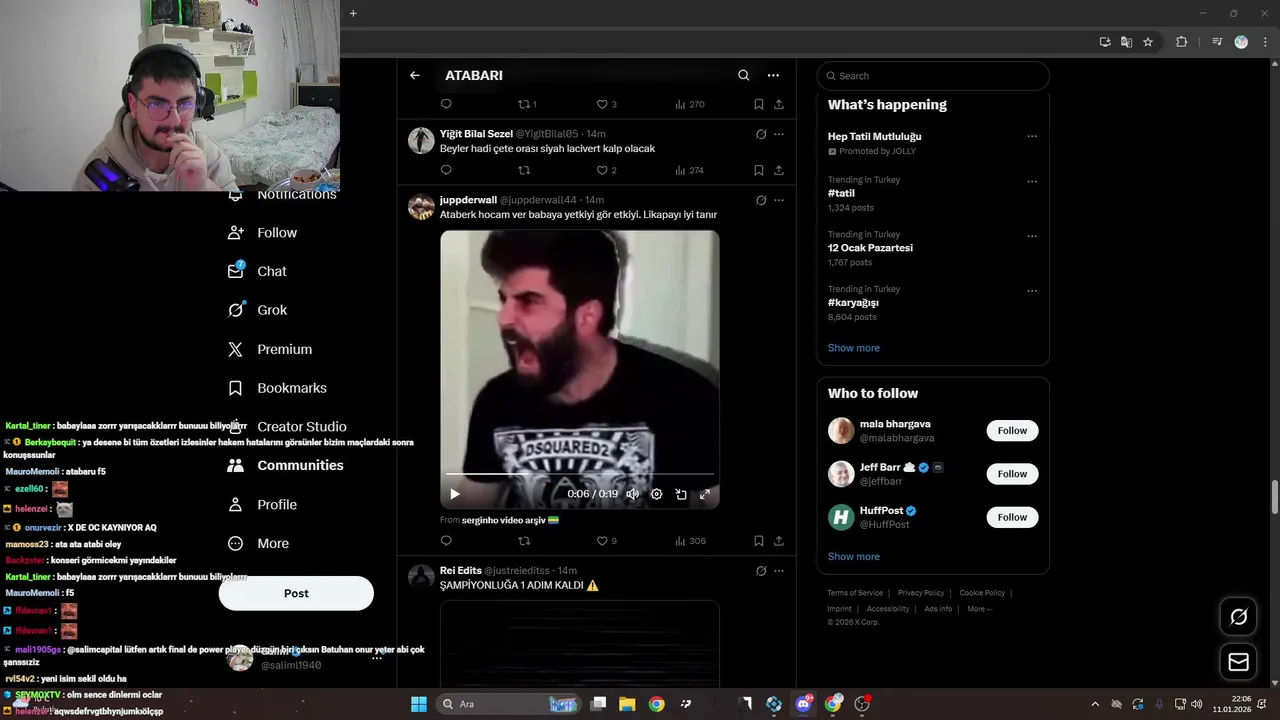
Task: Open Bookmarks in the X sidebar
Action: pyautogui.click(x=277, y=388)
